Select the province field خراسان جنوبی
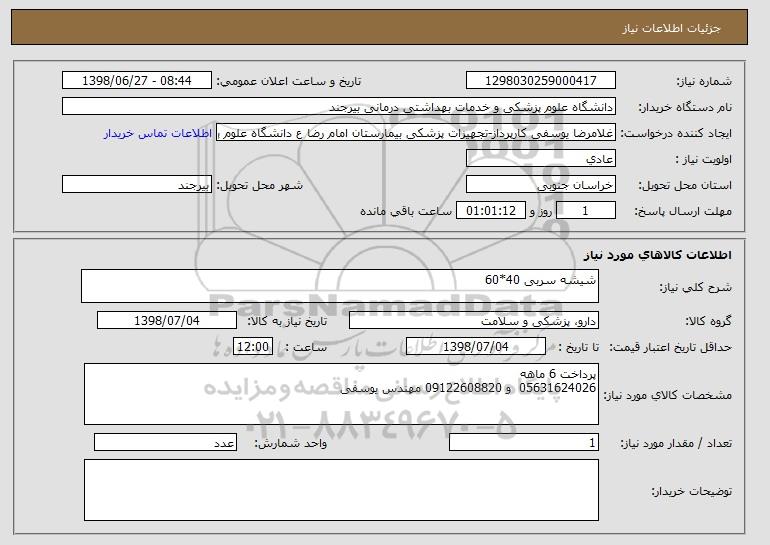This screenshot has height=545, width=770. (x=541, y=185)
